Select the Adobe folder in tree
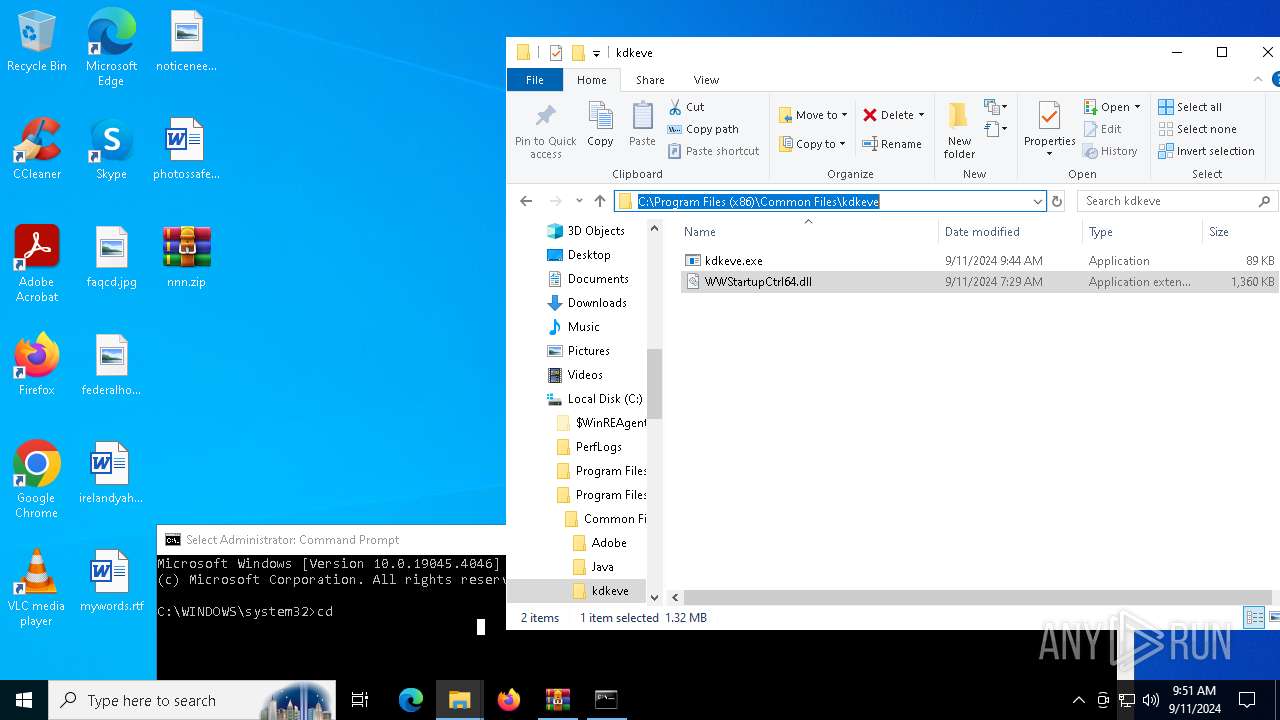1280x720 pixels. 608,543
